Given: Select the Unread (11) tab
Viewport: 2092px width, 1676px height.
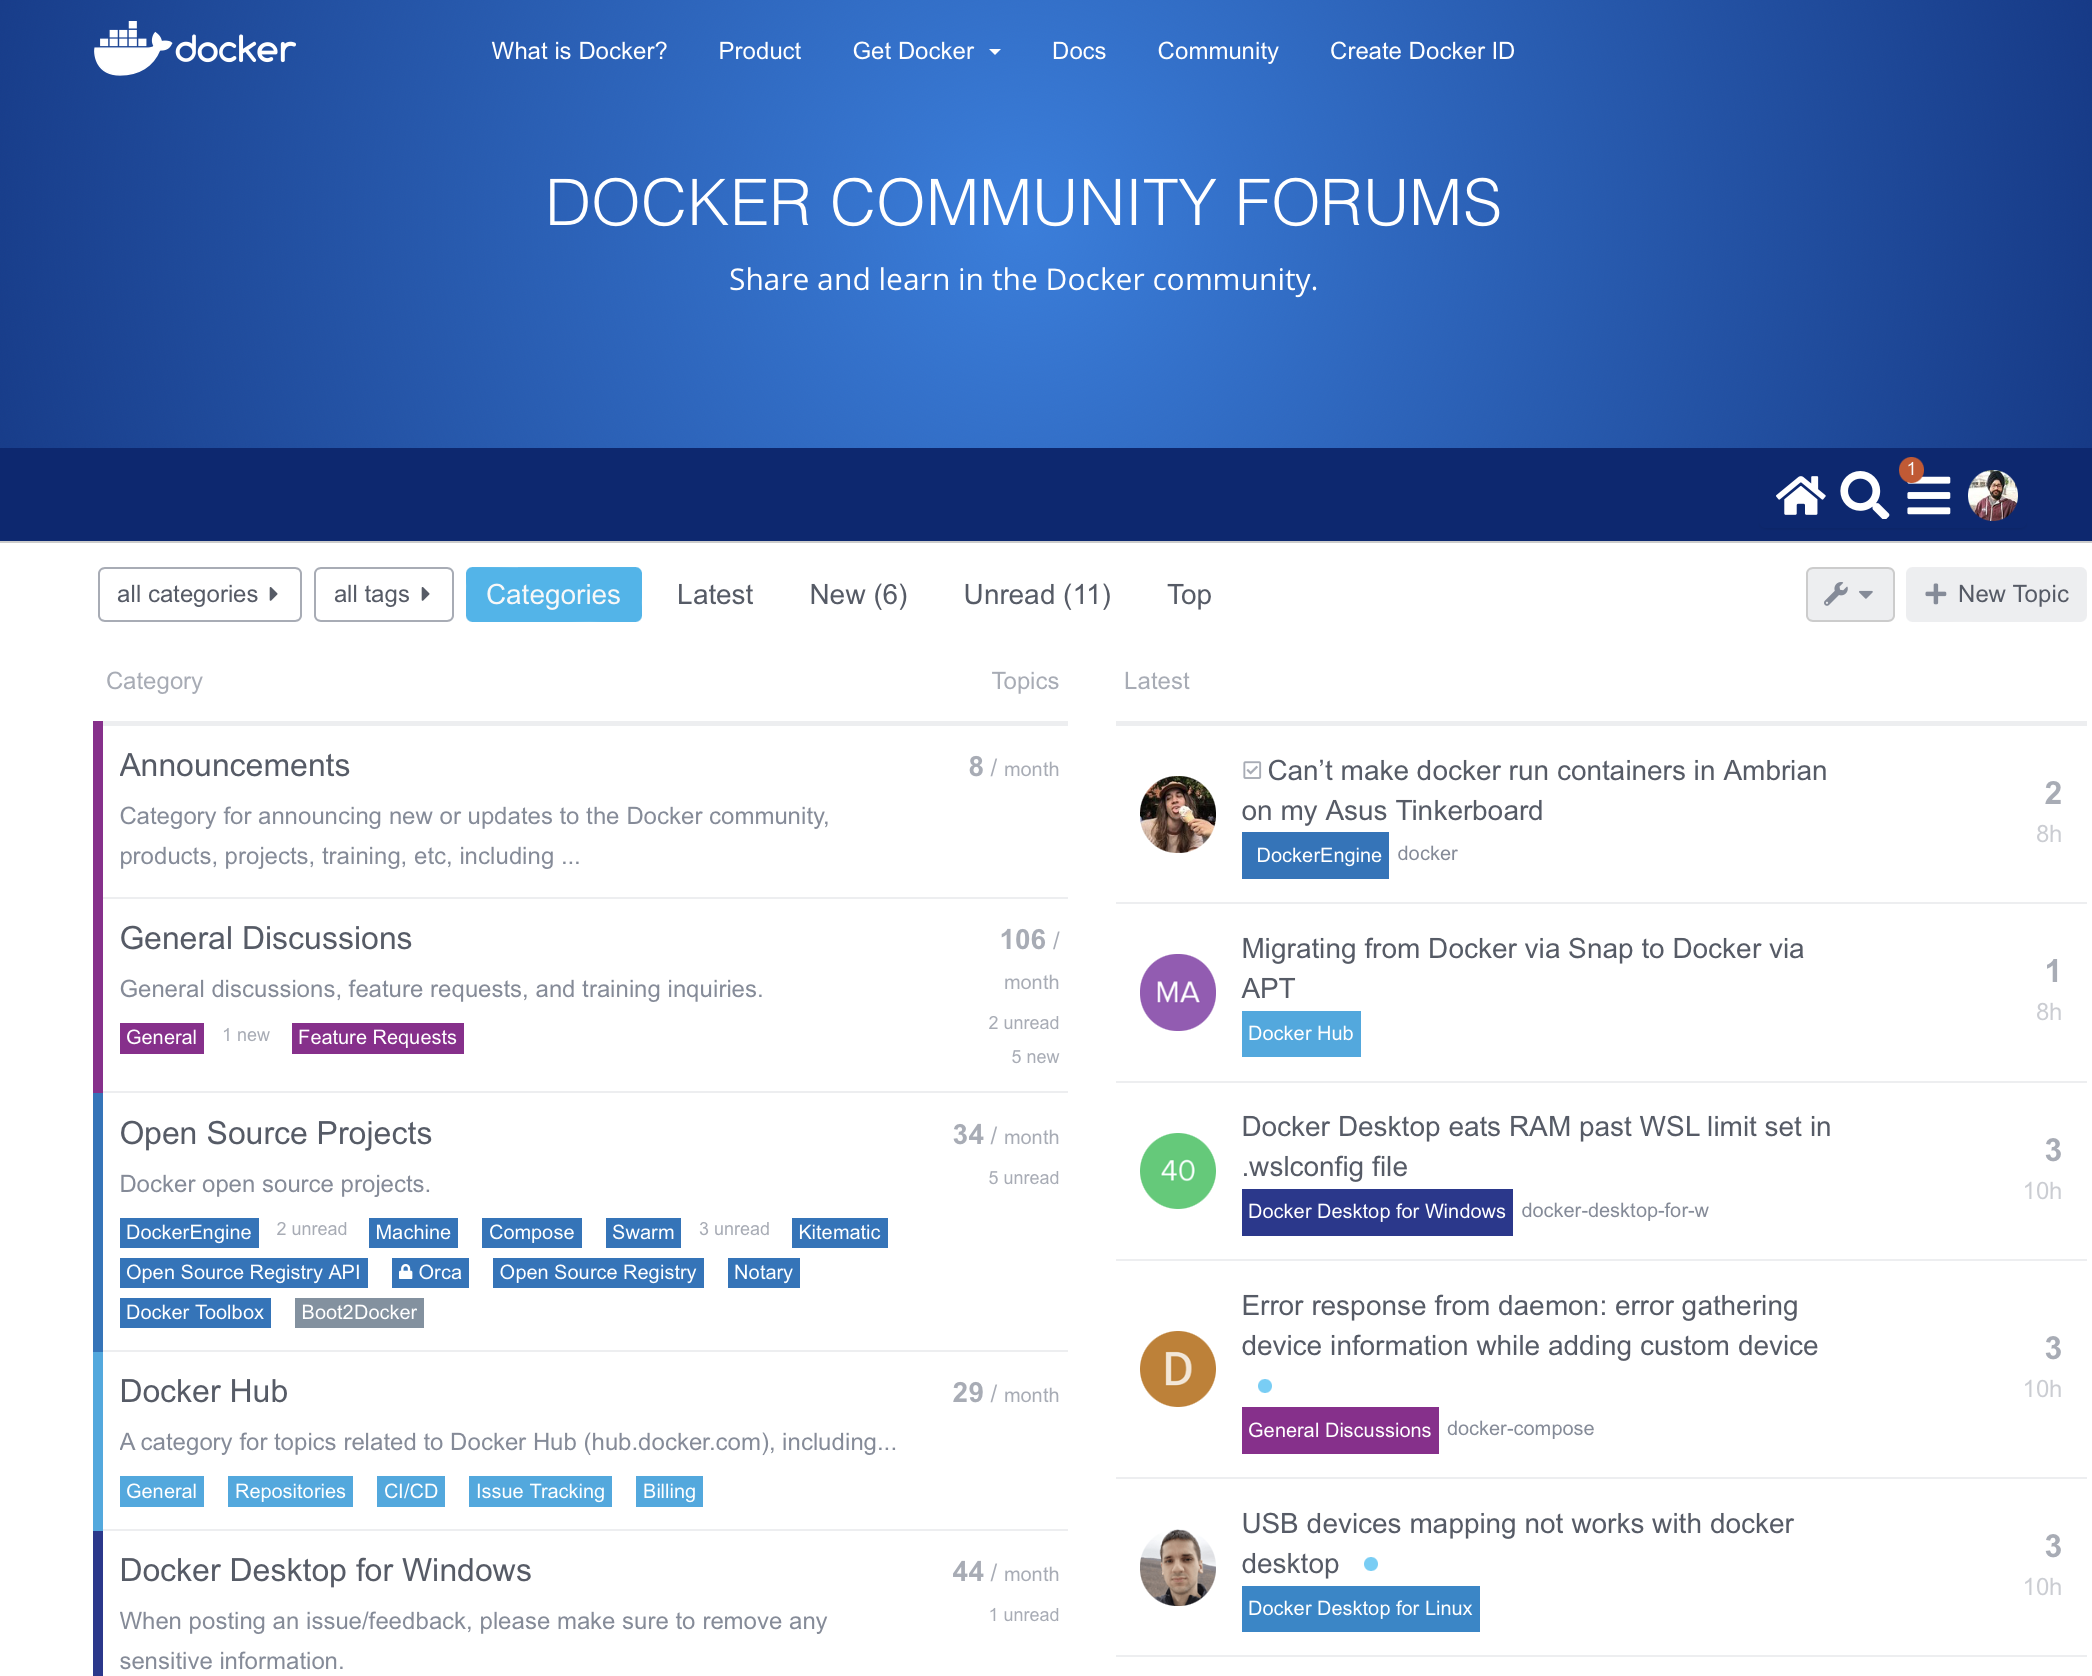Looking at the screenshot, I should click(x=1037, y=594).
